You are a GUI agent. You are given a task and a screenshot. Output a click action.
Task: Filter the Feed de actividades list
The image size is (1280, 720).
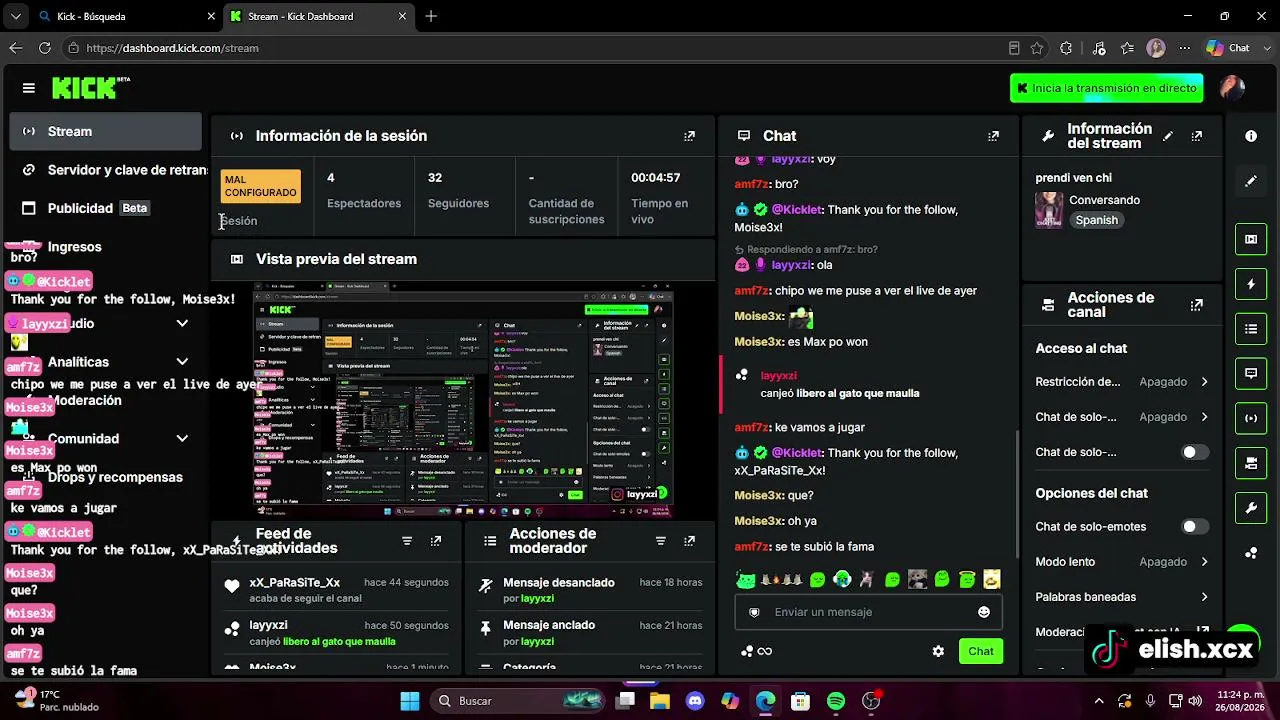pyautogui.click(x=407, y=541)
